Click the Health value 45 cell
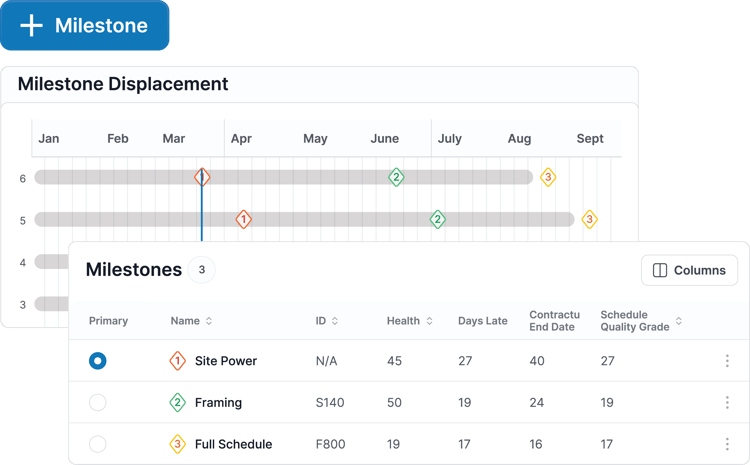750x465 pixels. pyautogui.click(x=394, y=361)
